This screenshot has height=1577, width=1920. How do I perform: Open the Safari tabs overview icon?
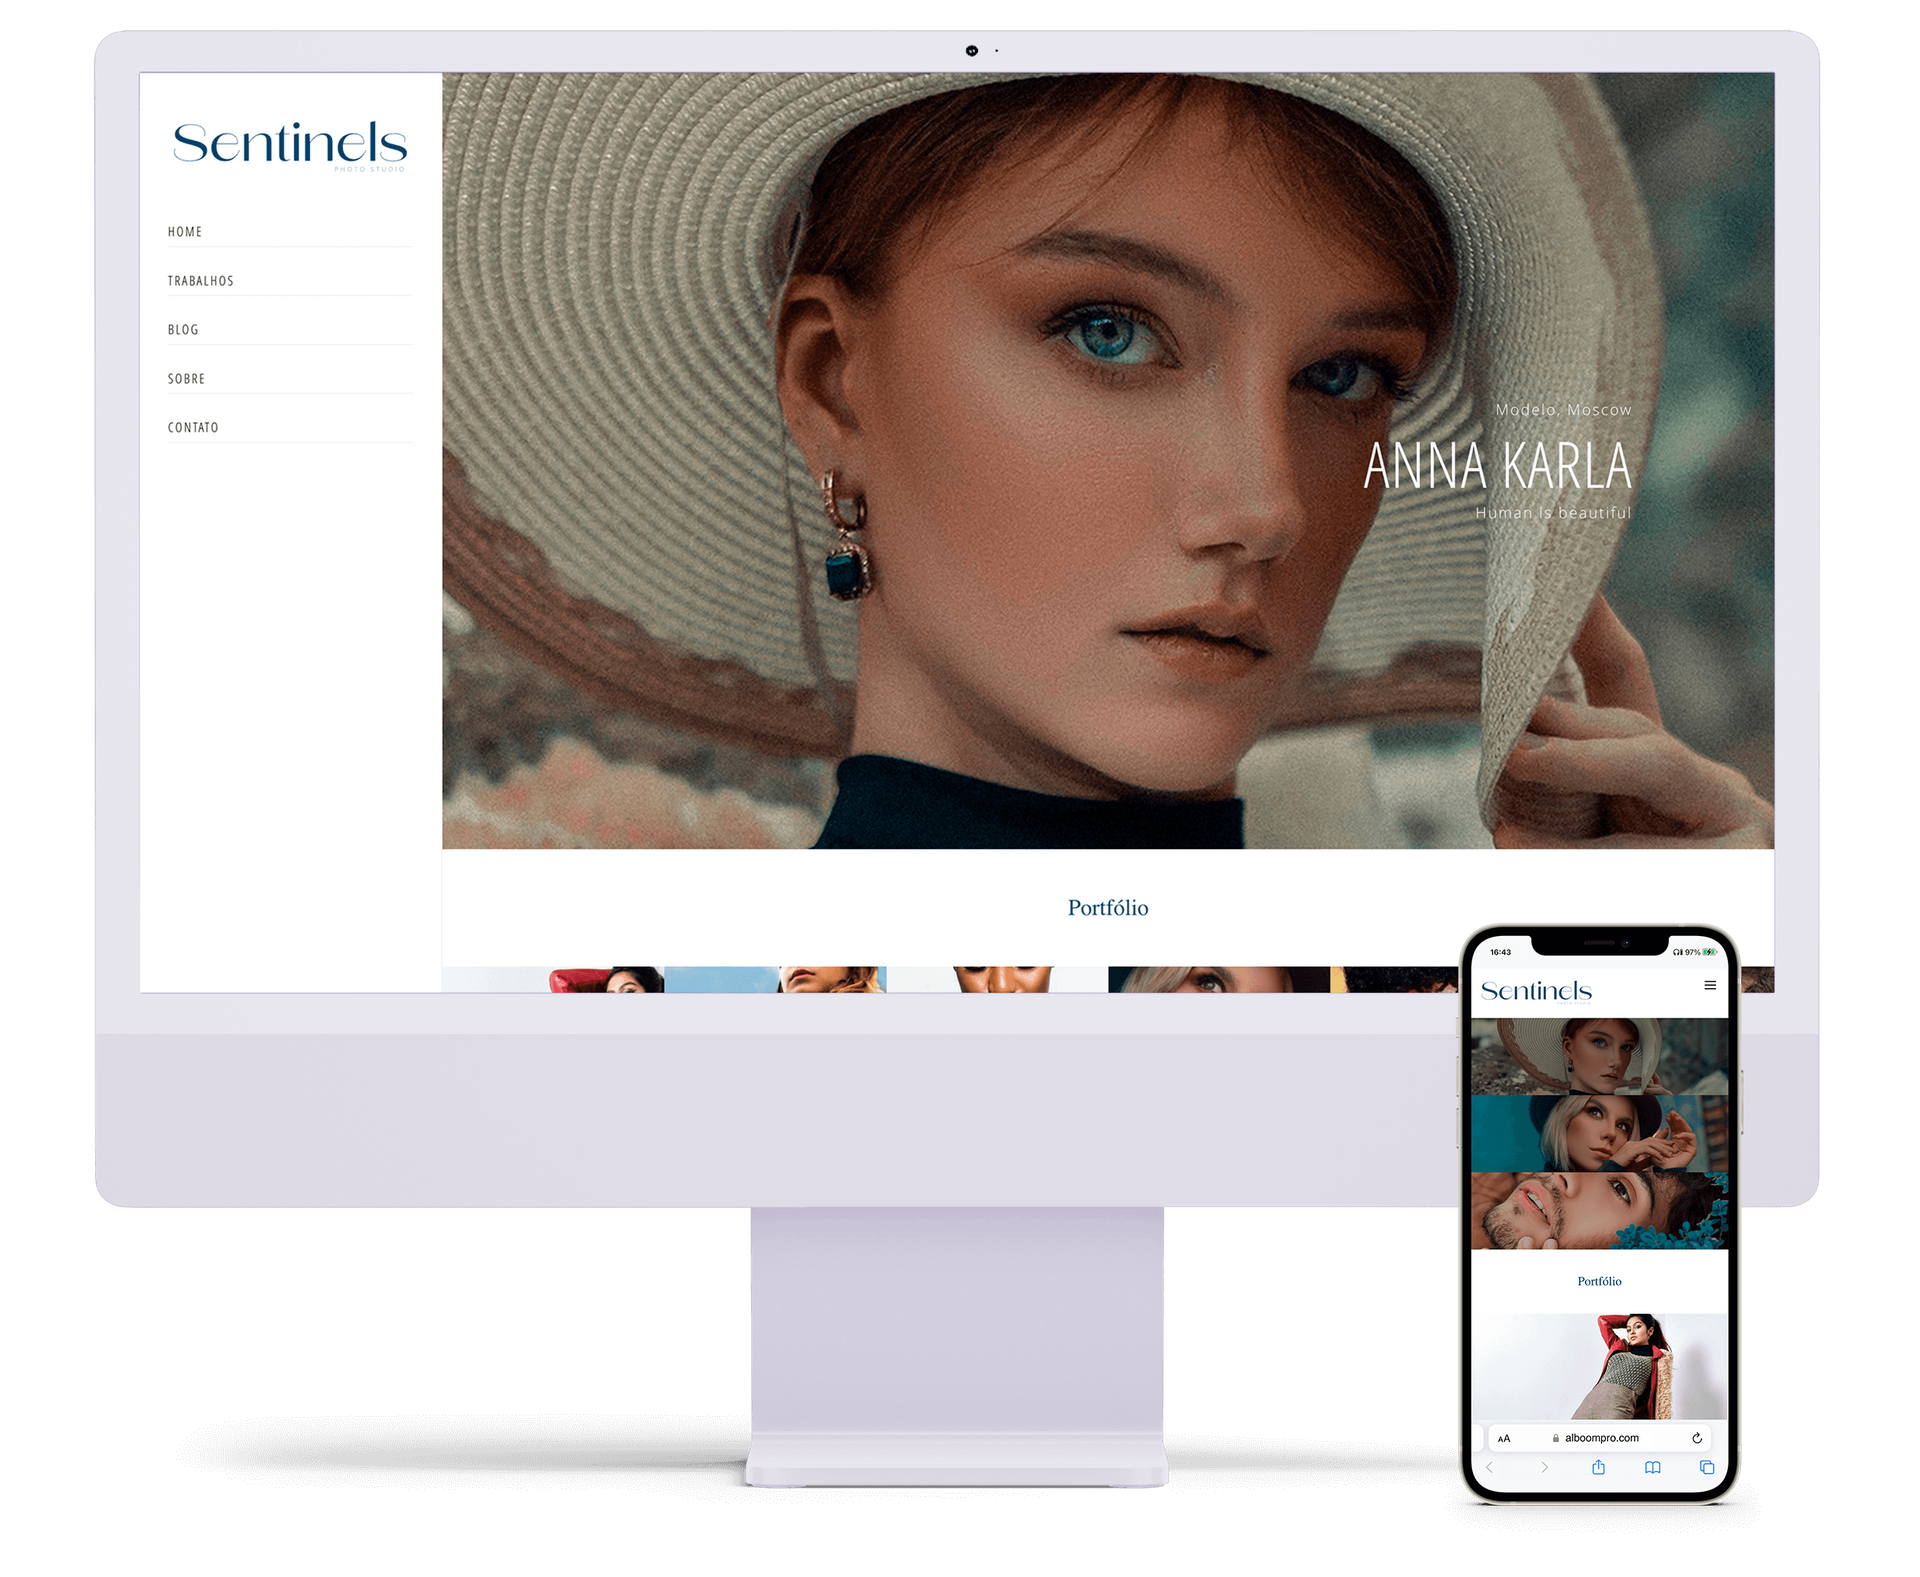click(1707, 1467)
